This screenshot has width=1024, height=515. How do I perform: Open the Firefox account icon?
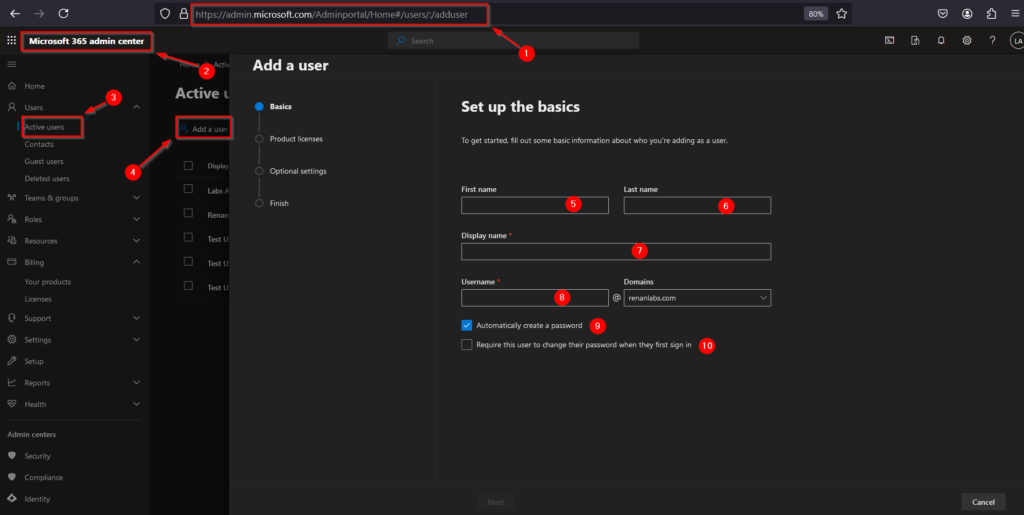point(967,13)
